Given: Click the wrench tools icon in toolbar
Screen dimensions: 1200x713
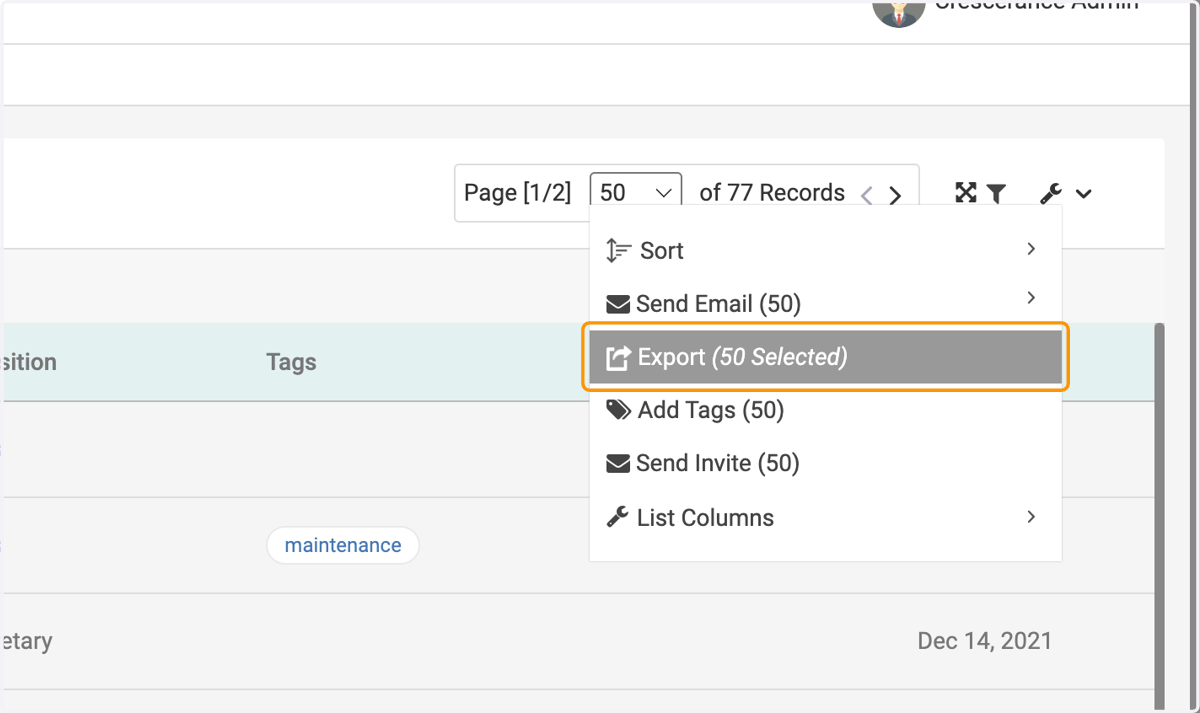Looking at the screenshot, I should pyautogui.click(x=1050, y=194).
